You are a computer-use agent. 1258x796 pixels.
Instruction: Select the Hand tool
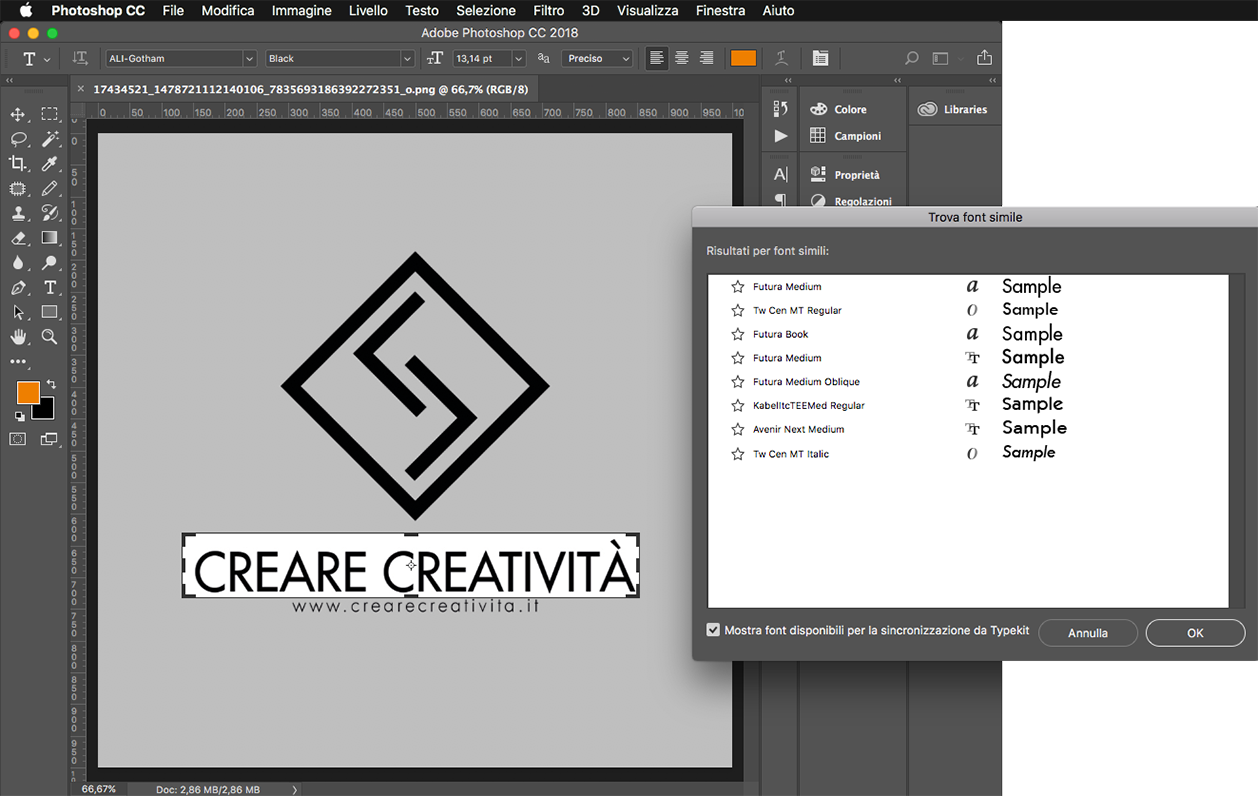pos(18,337)
